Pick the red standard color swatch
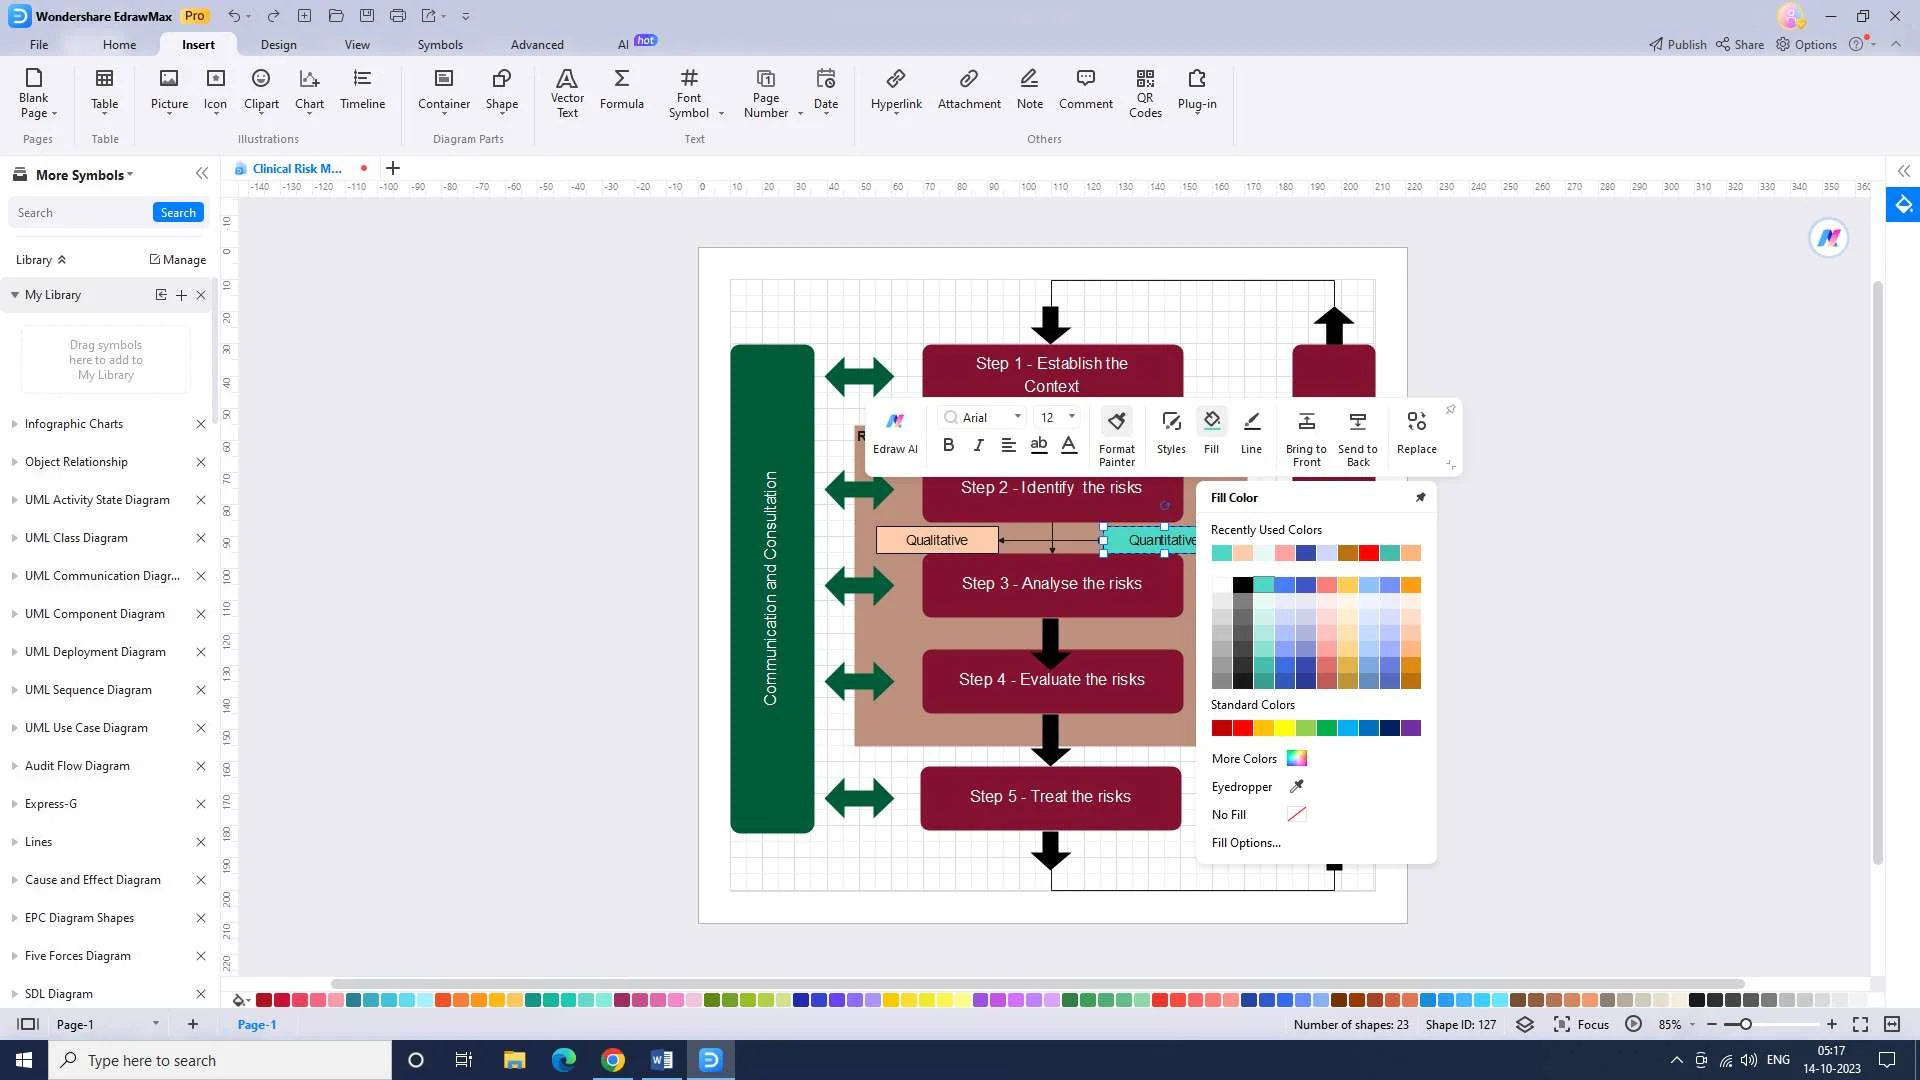Screen dimensions: 1920x1080 (1242, 728)
